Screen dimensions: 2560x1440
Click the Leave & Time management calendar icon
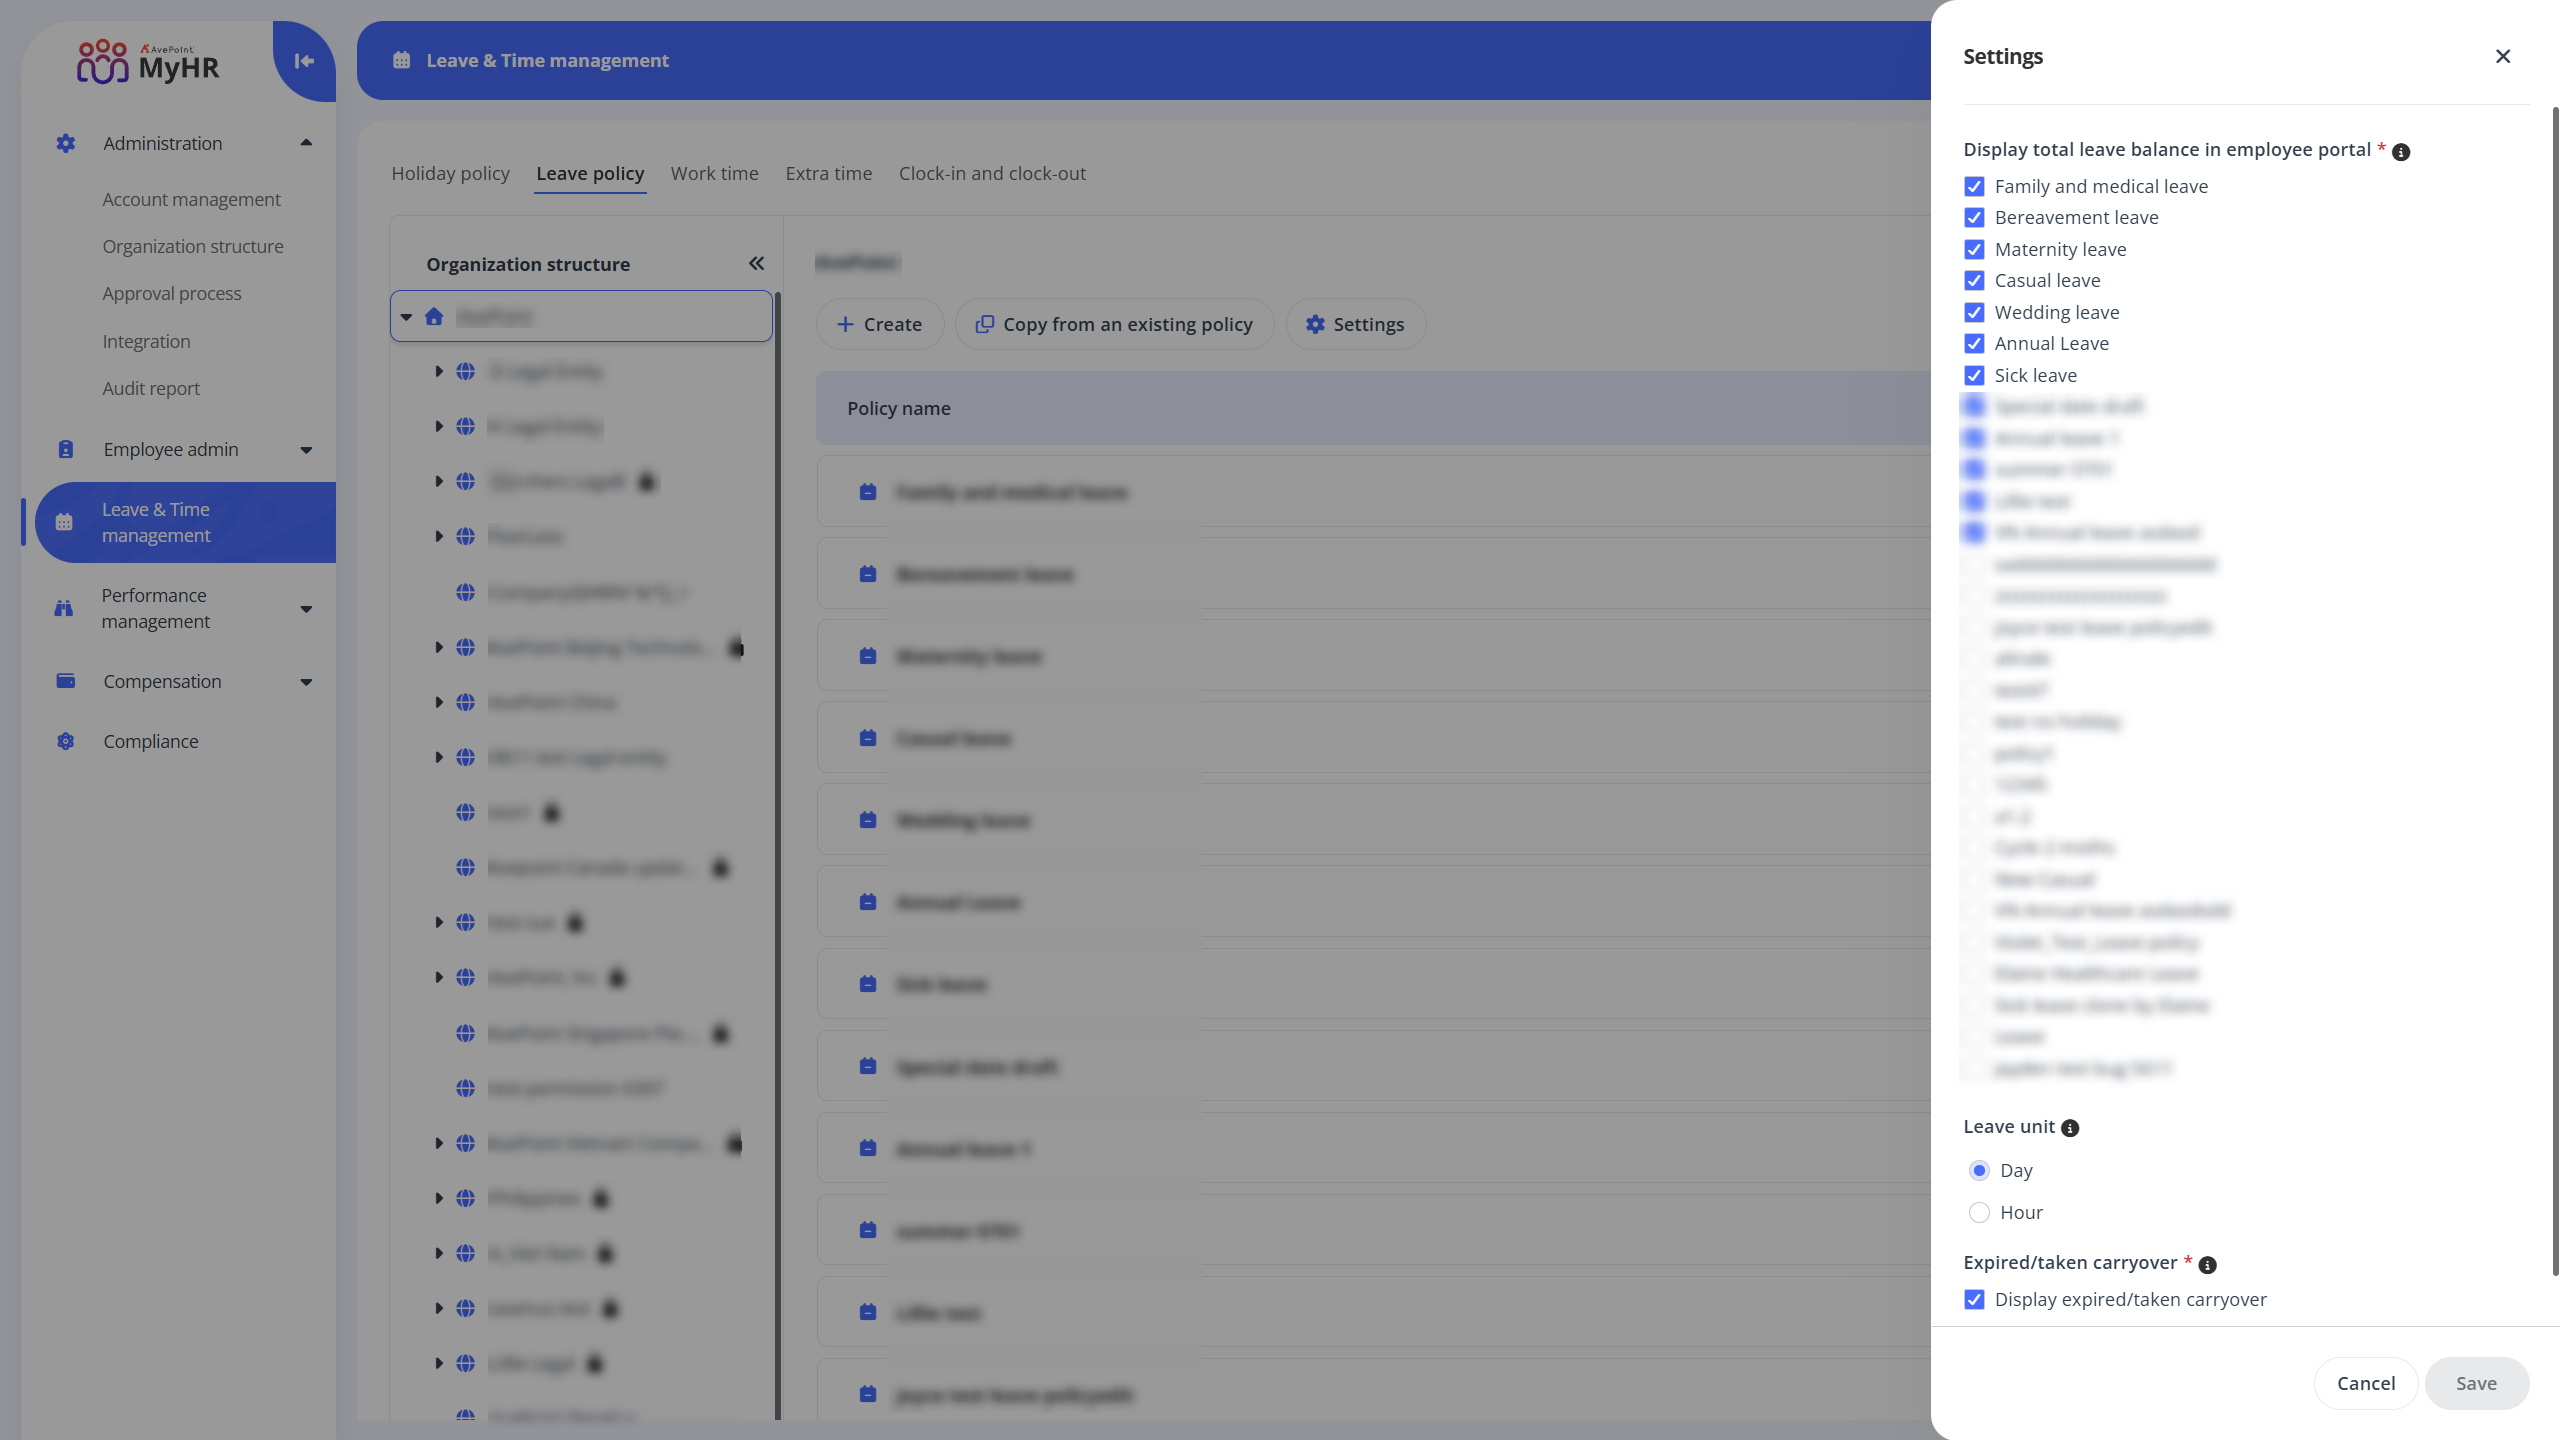coord(64,521)
